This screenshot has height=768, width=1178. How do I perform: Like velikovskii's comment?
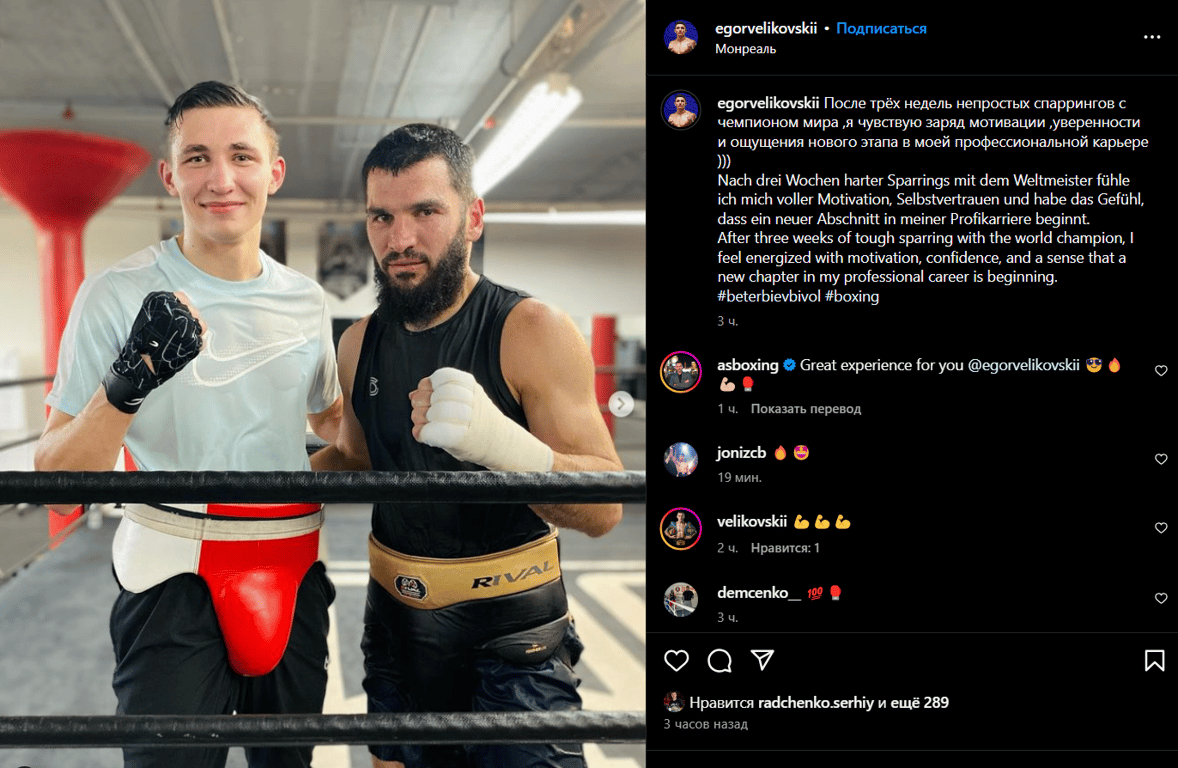1161,528
